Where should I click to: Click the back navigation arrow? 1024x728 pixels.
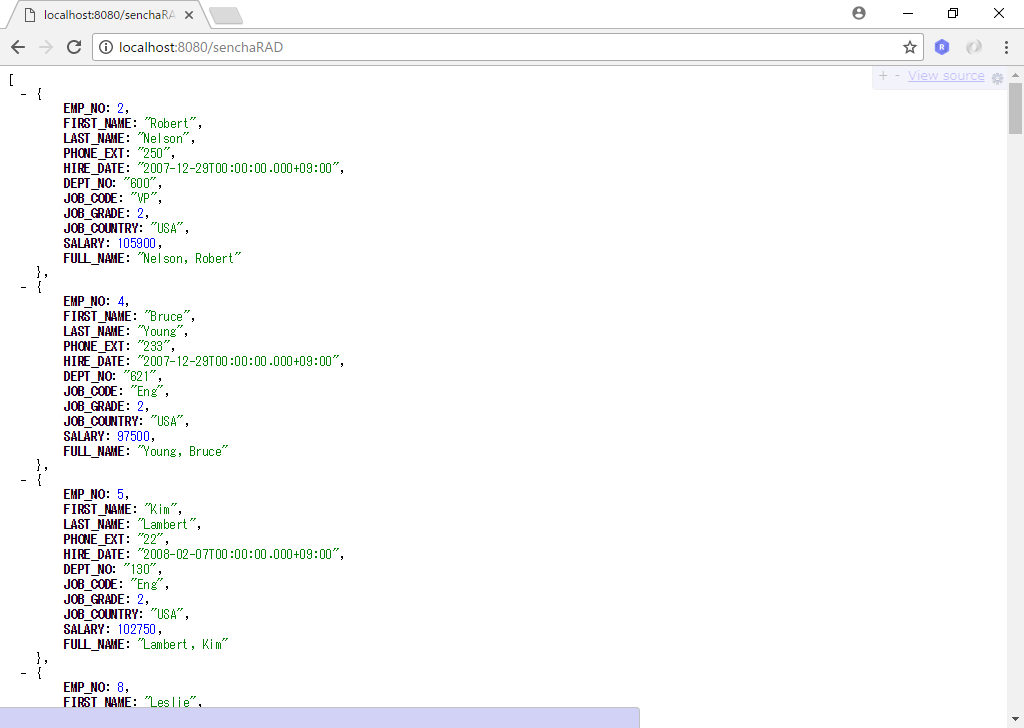click(17, 46)
